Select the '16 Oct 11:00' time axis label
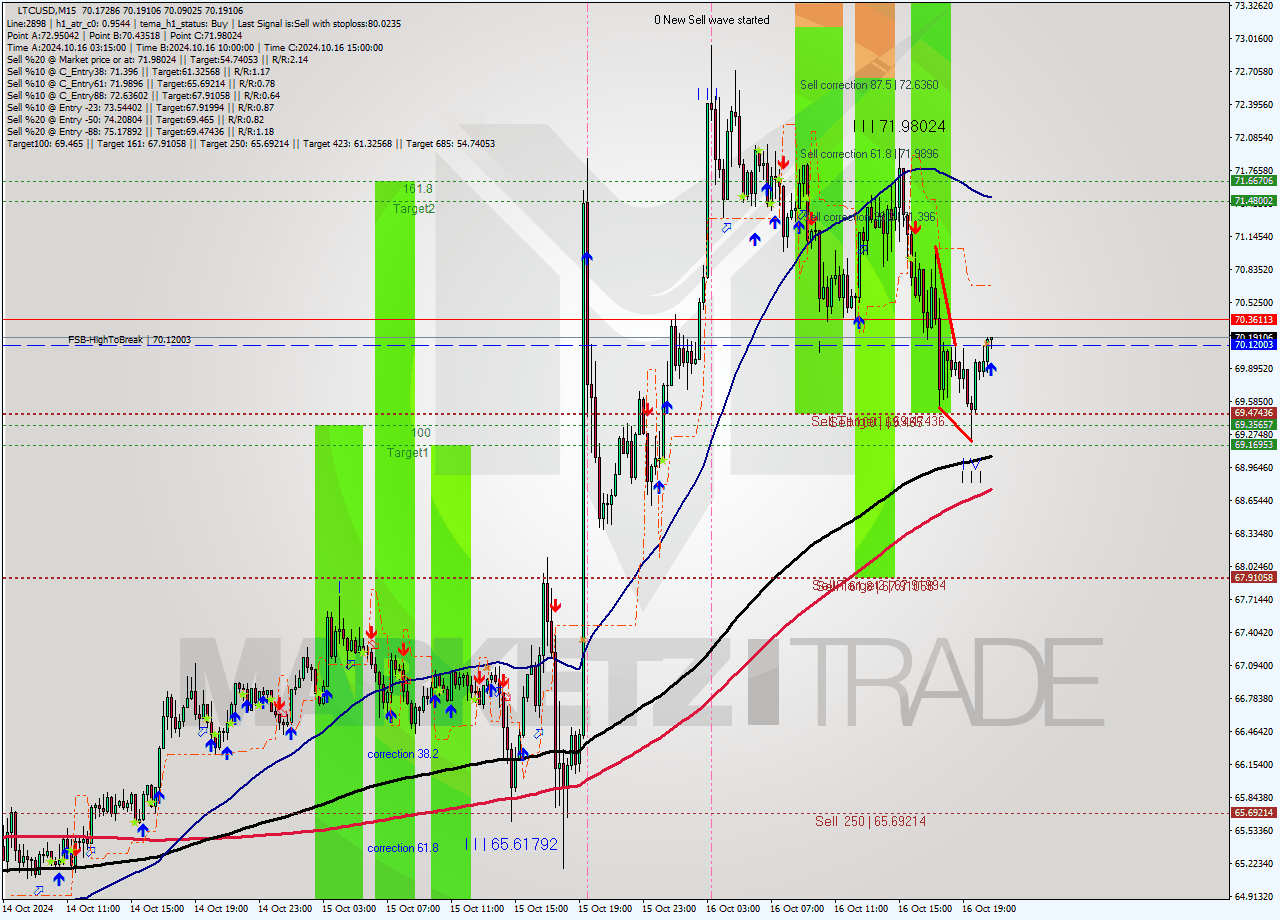This screenshot has height=920, width=1280. click(x=861, y=909)
